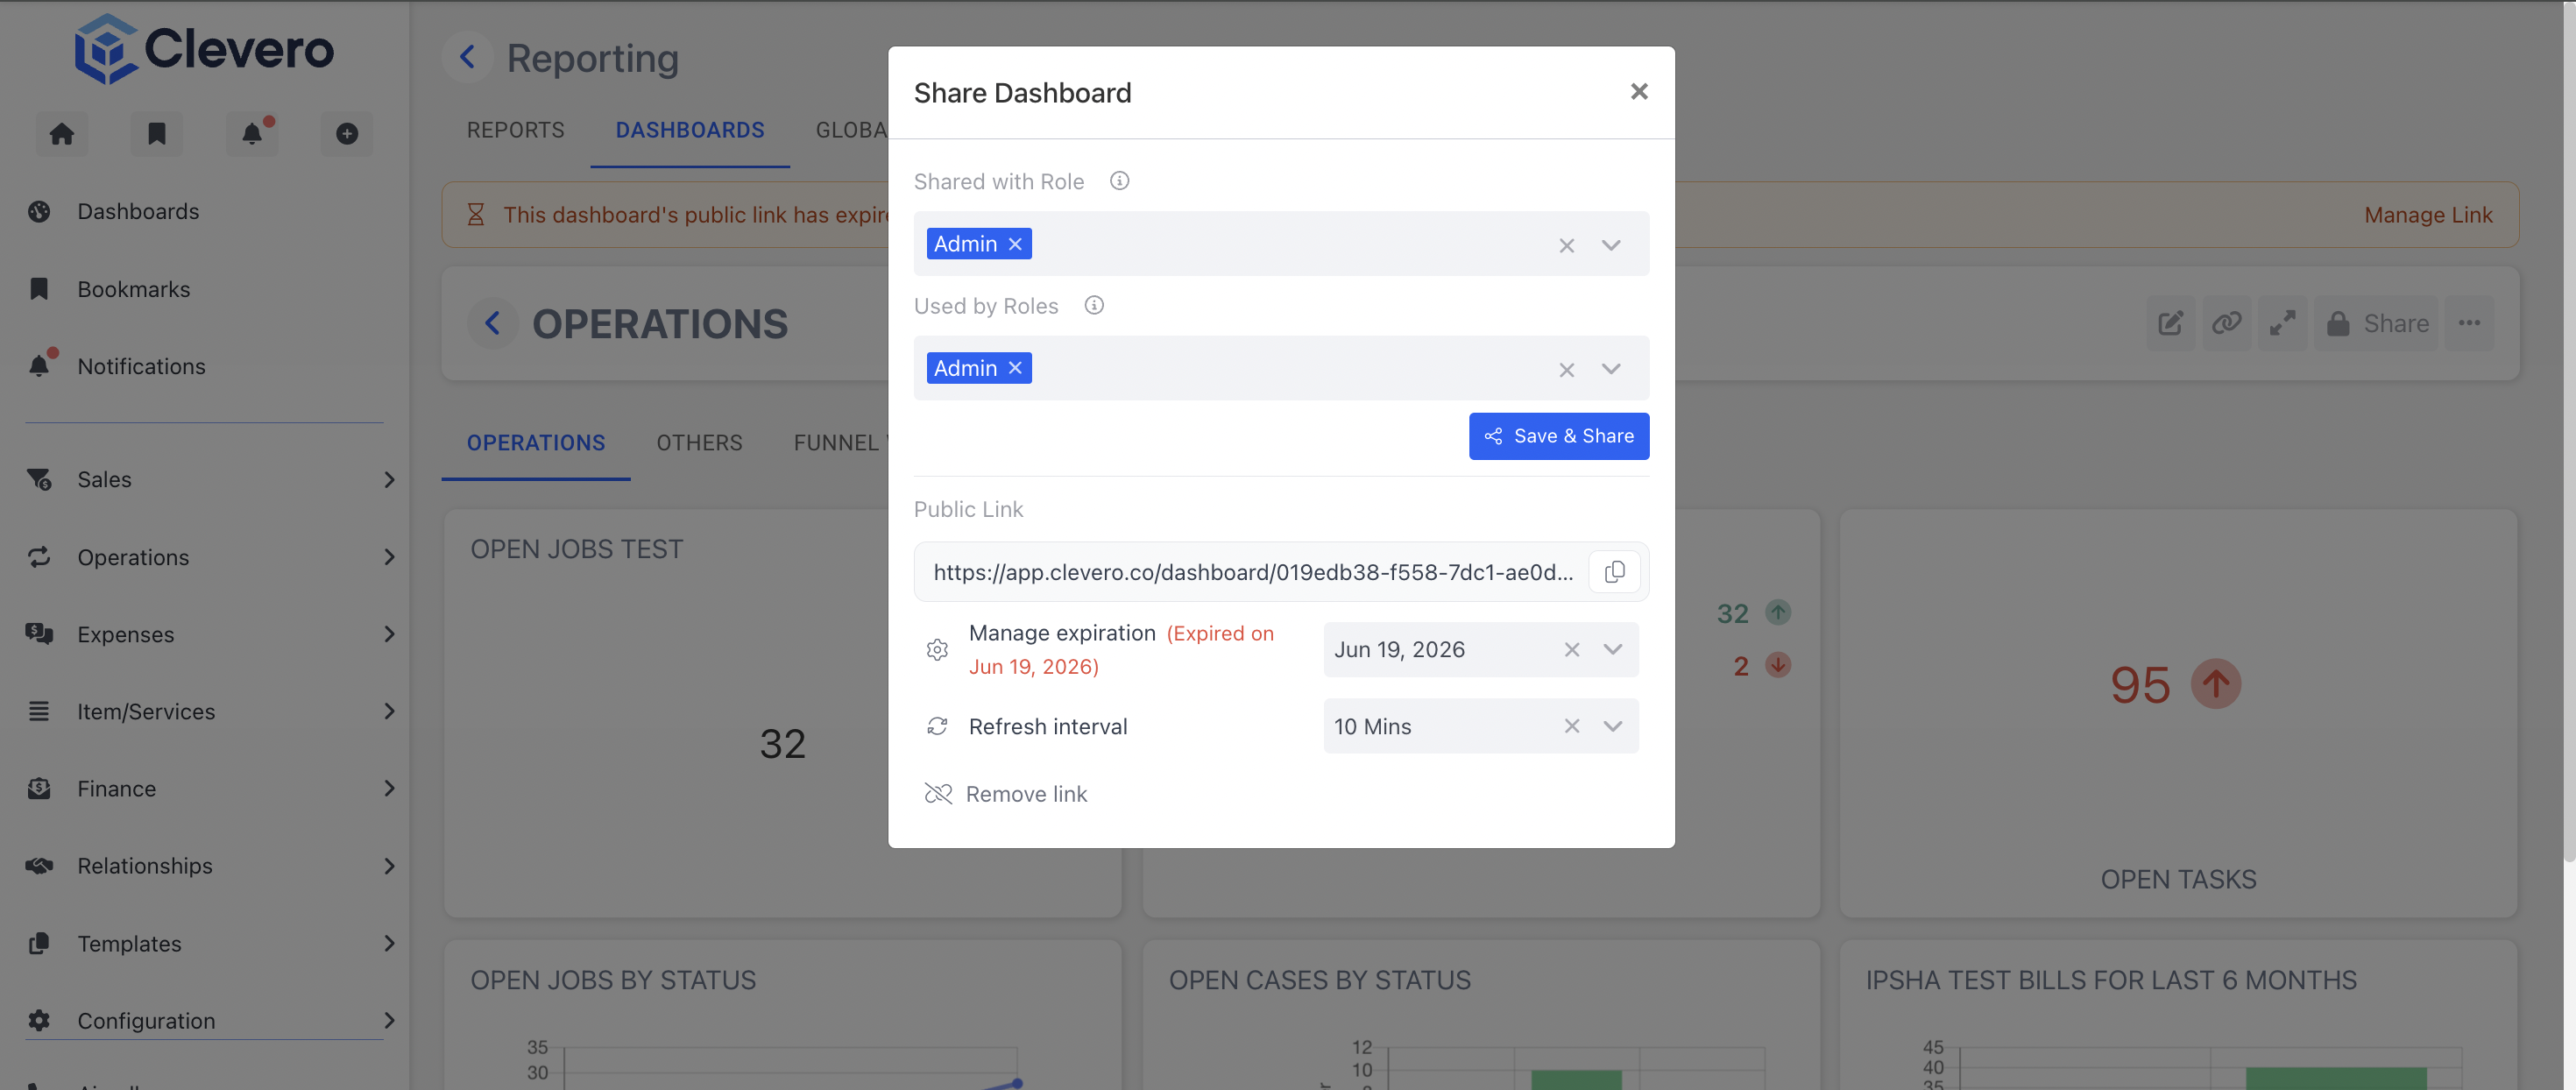Go back using the Reporting back arrow
Image resolution: width=2576 pixels, height=1090 pixels.
point(467,57)
